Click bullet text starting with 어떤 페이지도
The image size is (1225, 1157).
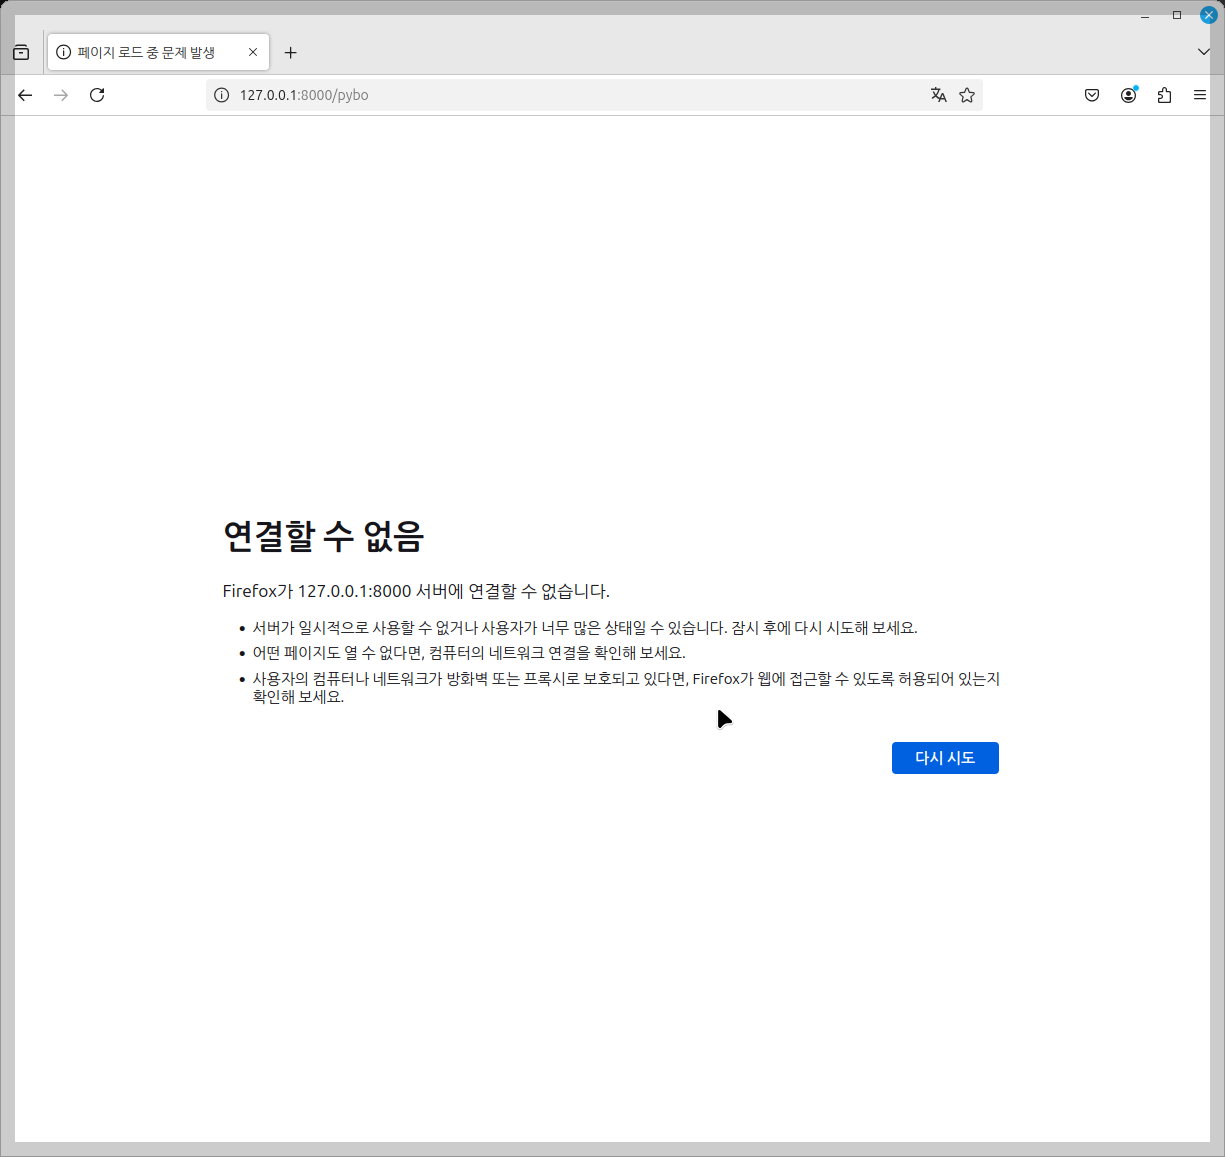click(x=469, y=653)
